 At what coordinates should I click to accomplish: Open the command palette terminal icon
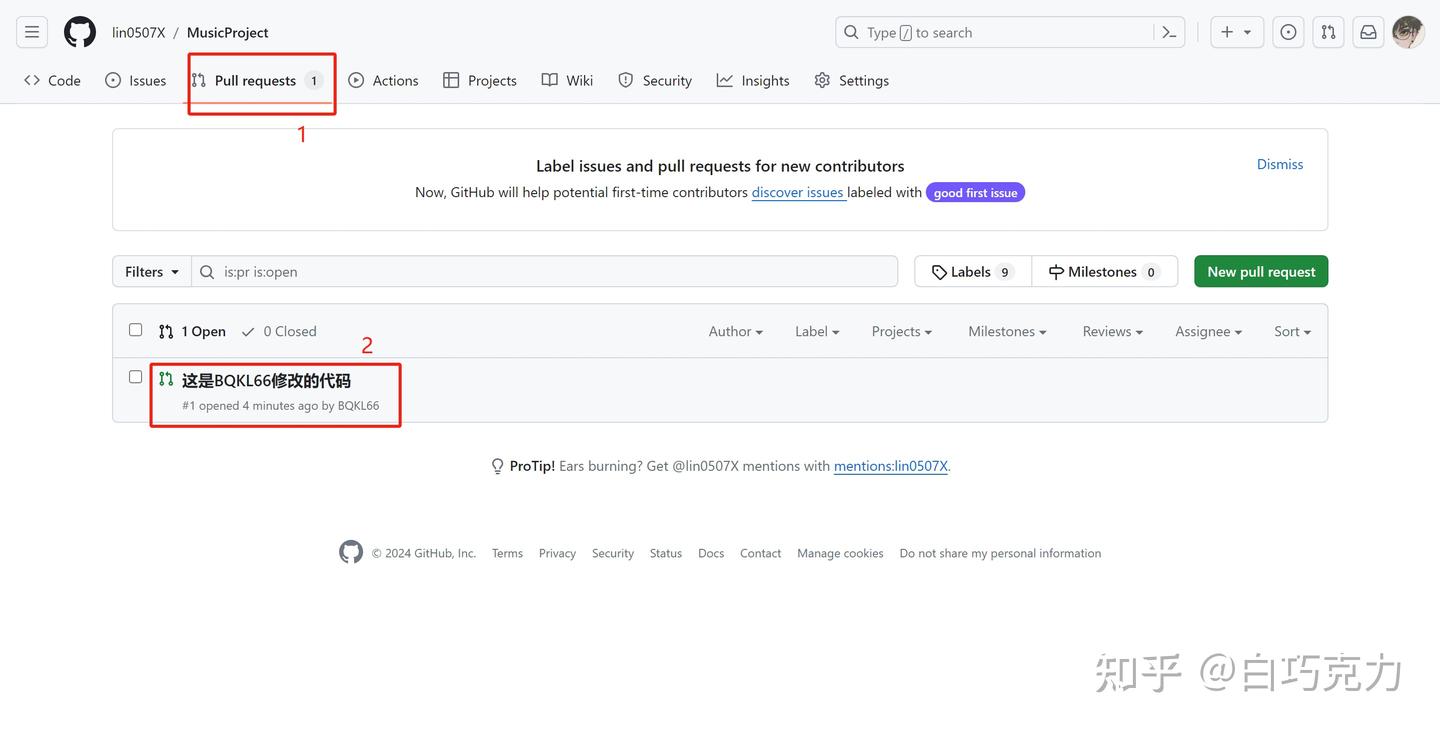point(1169,31)
